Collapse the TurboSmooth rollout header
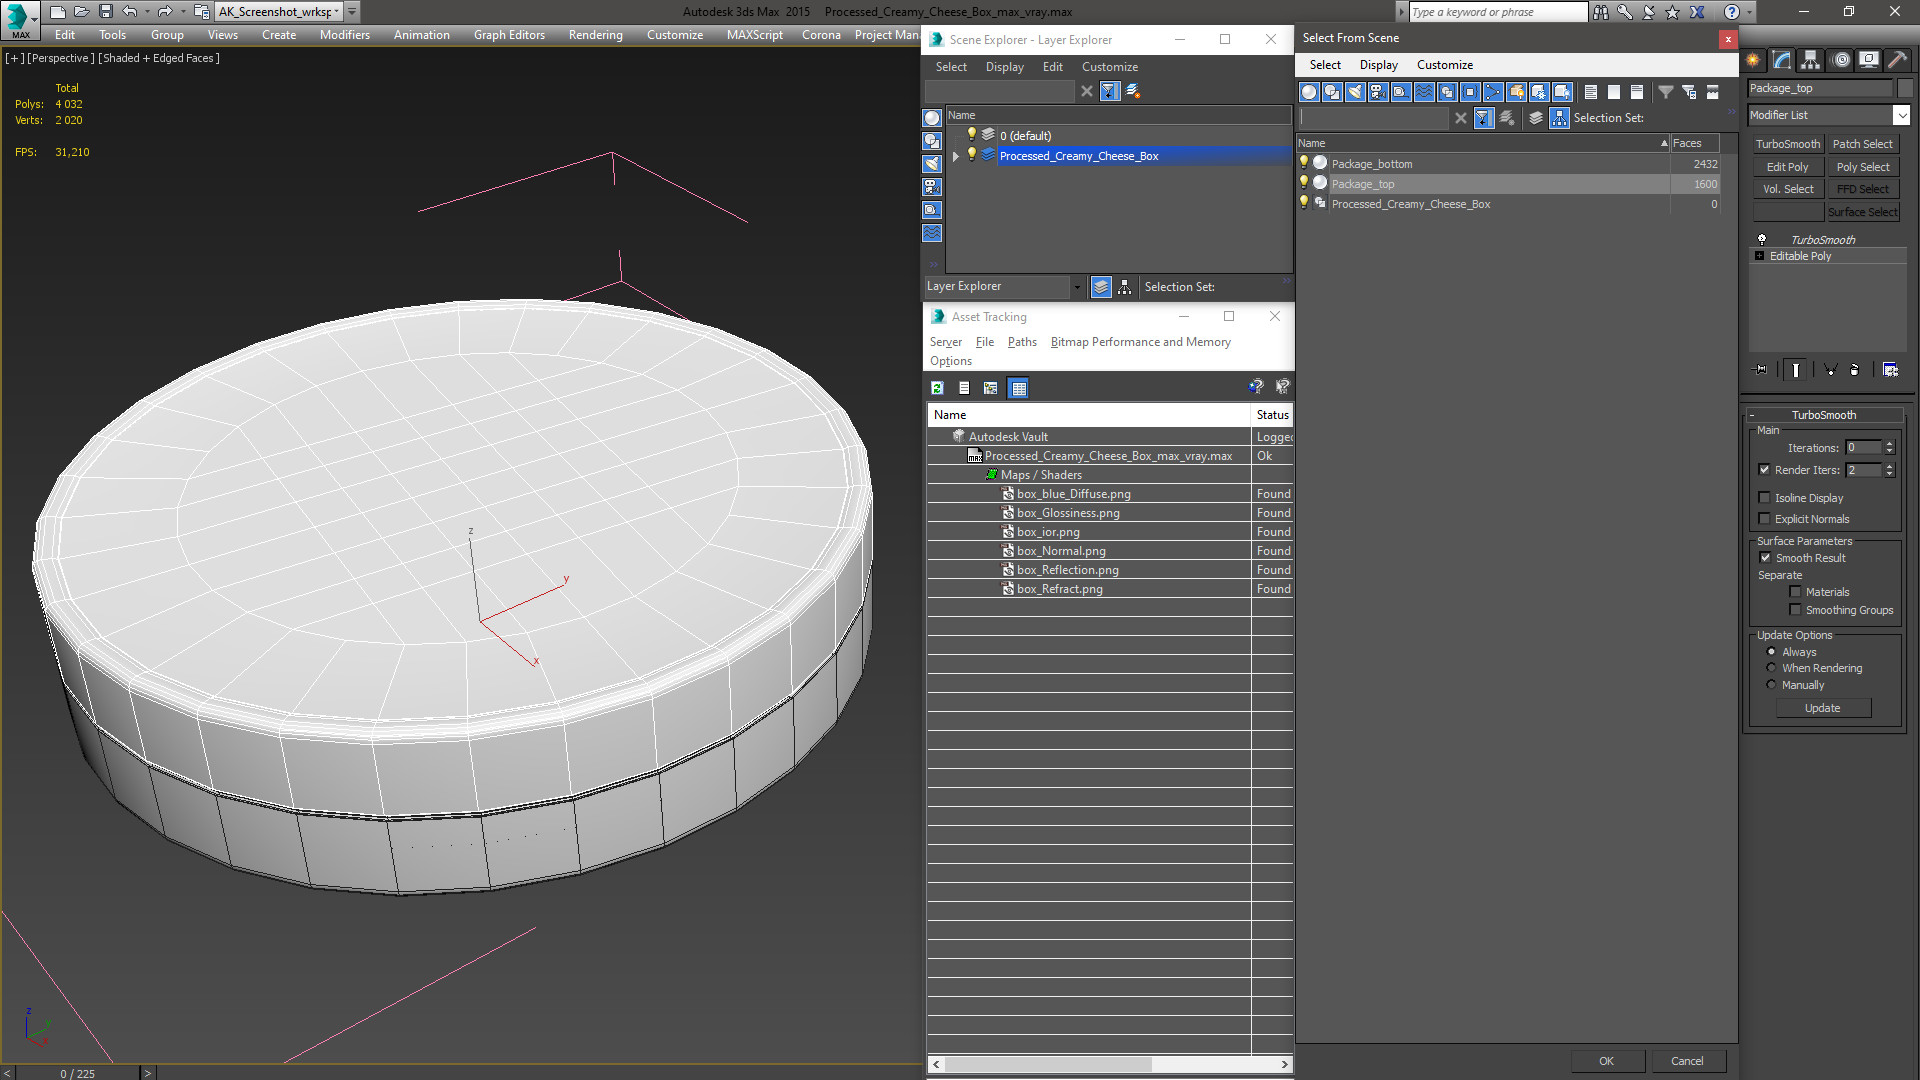1920x1080 pixels. coord(1824,415)
